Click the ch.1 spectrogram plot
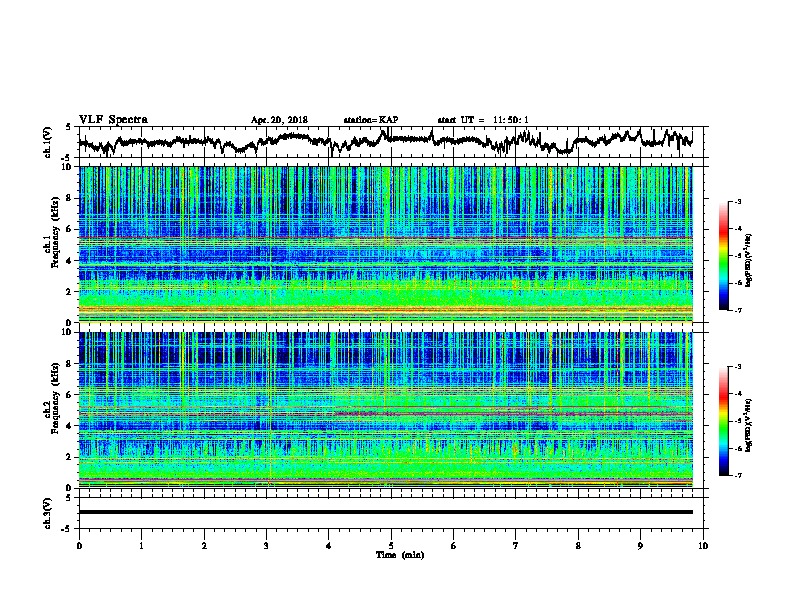792x612 pixels. [386, 244]
